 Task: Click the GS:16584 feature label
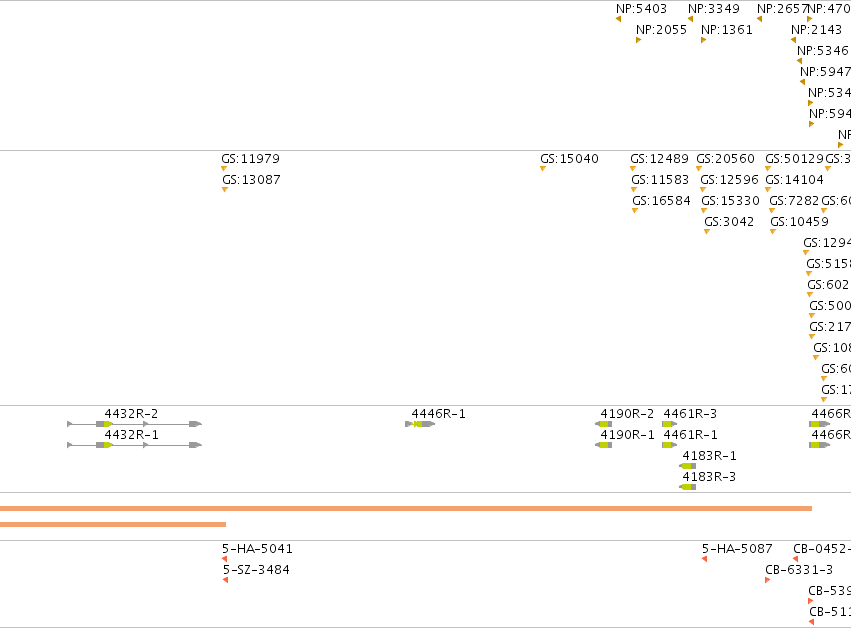[661, 201]
